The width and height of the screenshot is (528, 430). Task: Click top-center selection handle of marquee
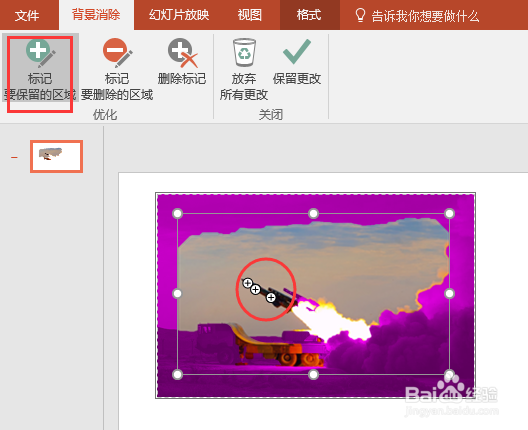pyautogui.click(x=314, y=213)
